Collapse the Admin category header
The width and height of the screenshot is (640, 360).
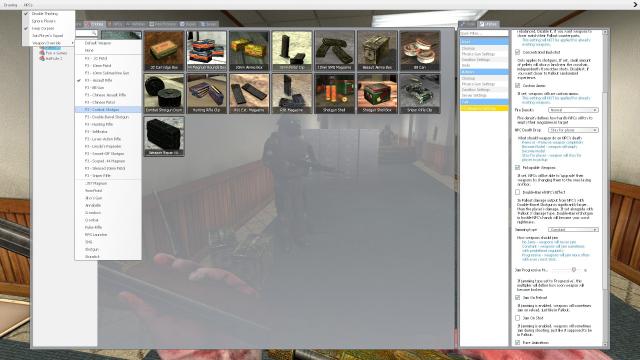click(x=484, y=72)
